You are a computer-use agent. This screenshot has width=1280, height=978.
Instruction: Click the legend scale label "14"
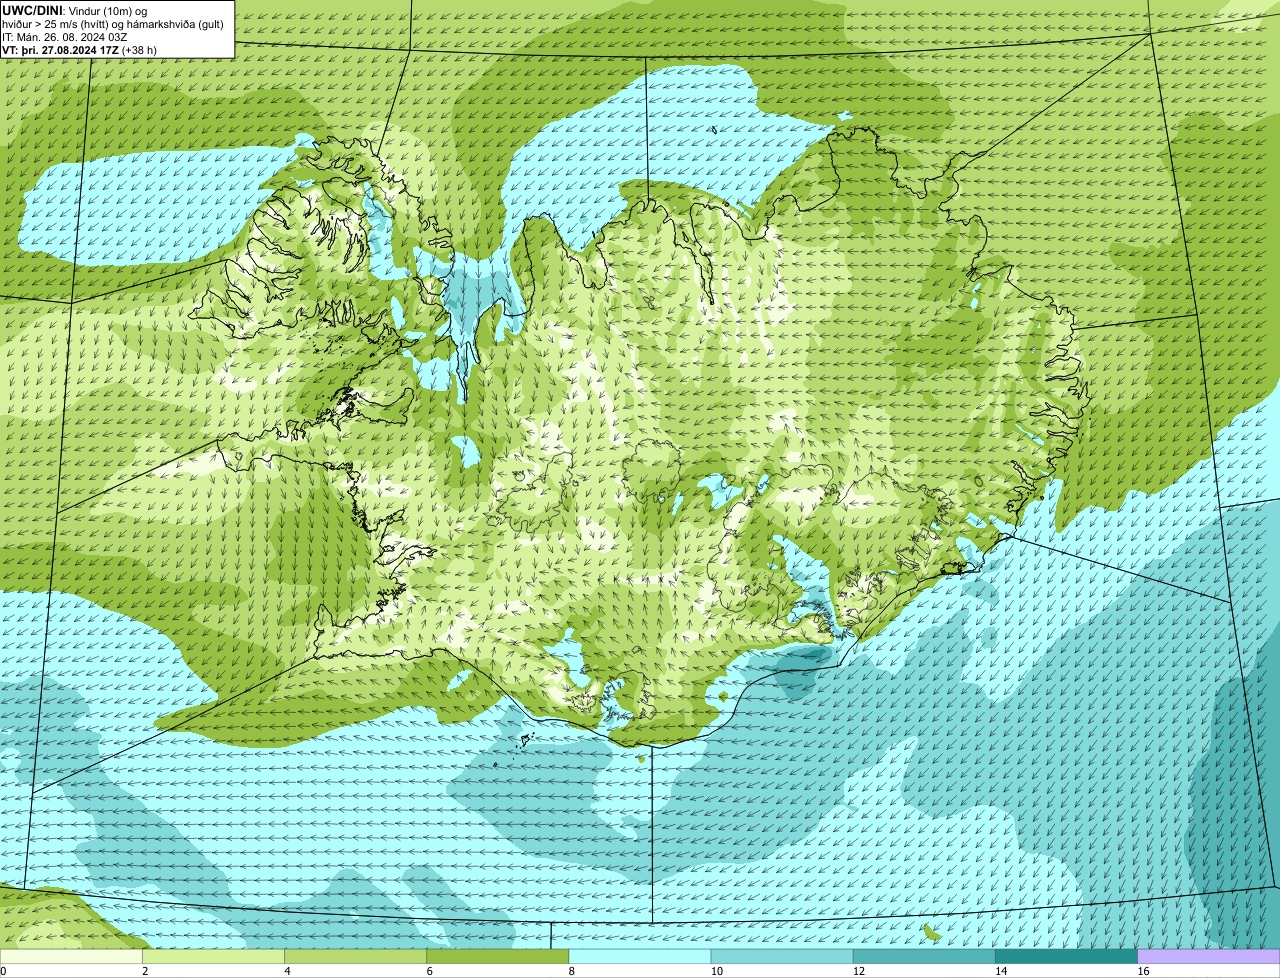1001,971
